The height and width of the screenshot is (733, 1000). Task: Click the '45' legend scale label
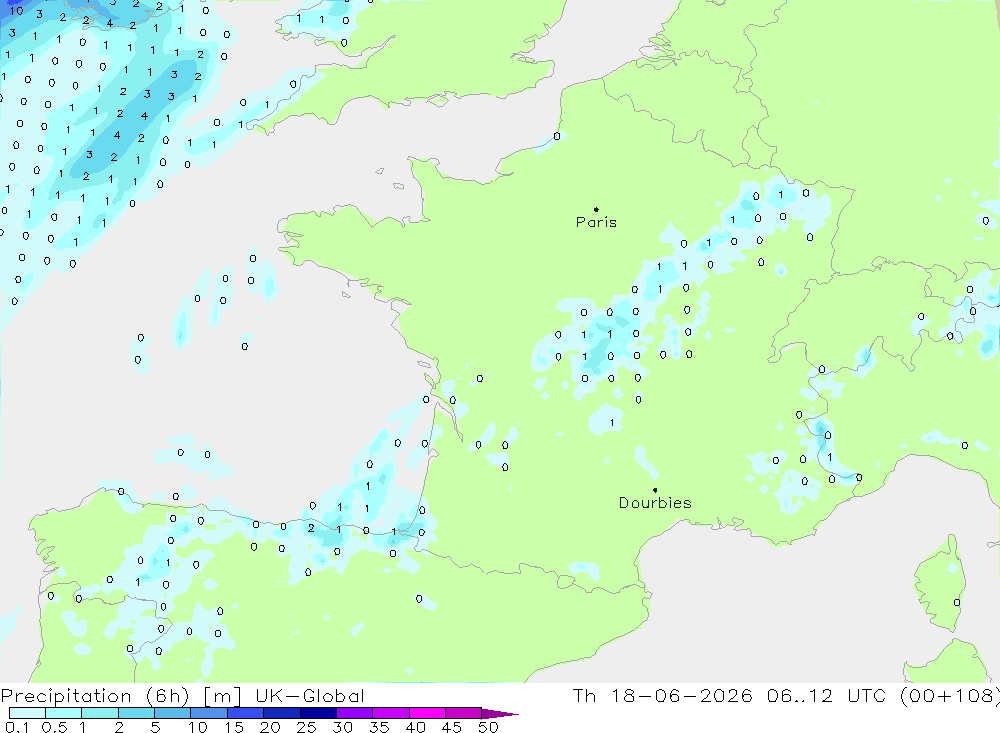click(452, 727)
